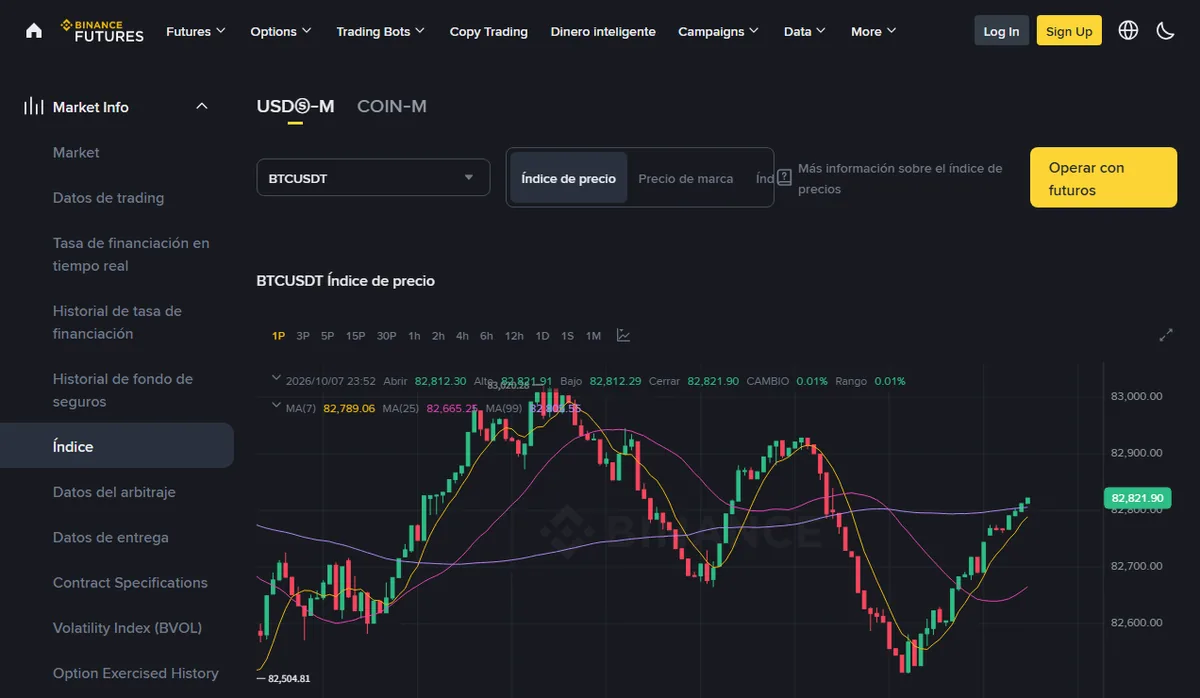Click the 82,504.81 low price label
Screen dimensions: 1200x698
coord(289,678)
